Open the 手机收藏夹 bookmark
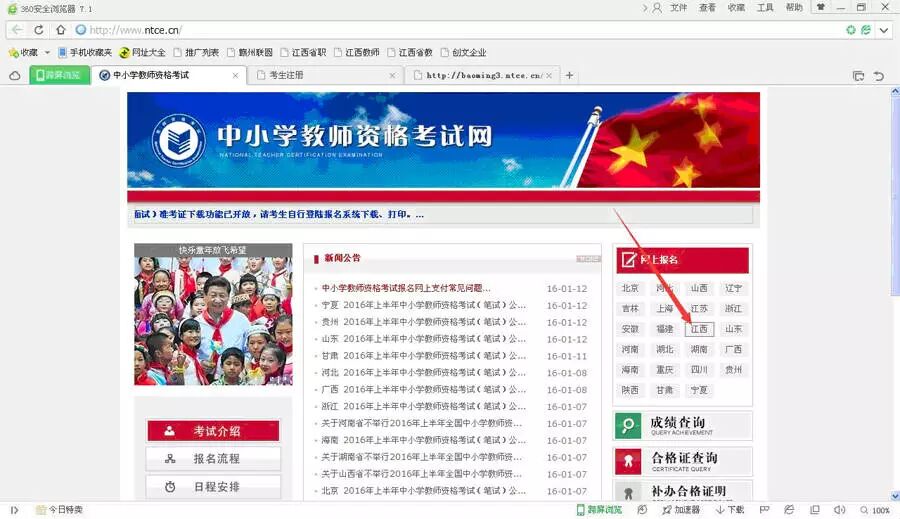Image resolution: width=900 pixels, height=519 pixels. [x=85, y=52]
